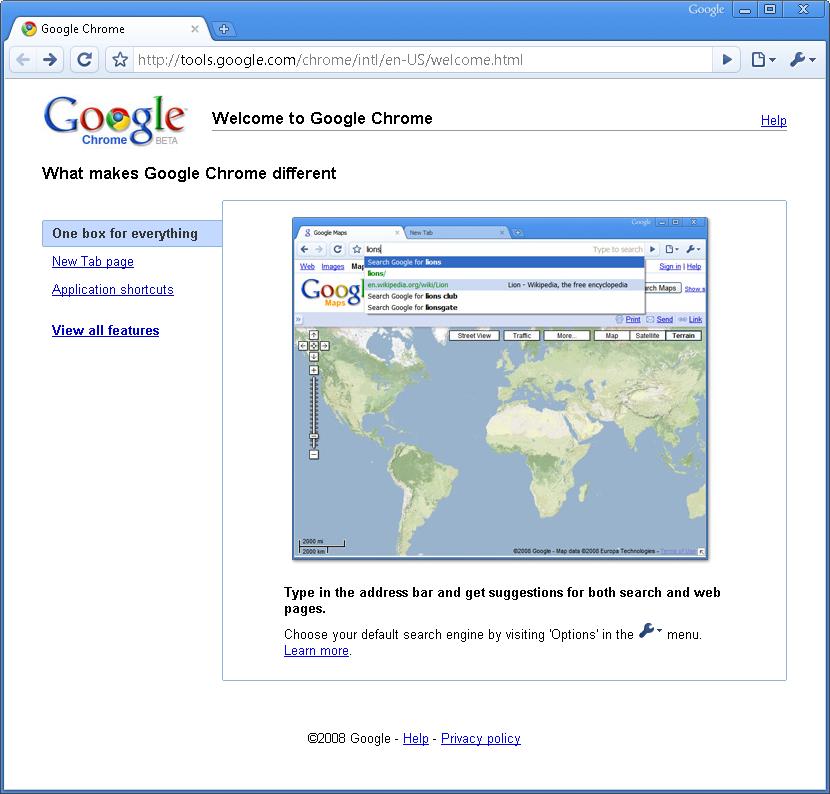
Task: Open a new tab with the plus button
Action: [x=224, y=28]
